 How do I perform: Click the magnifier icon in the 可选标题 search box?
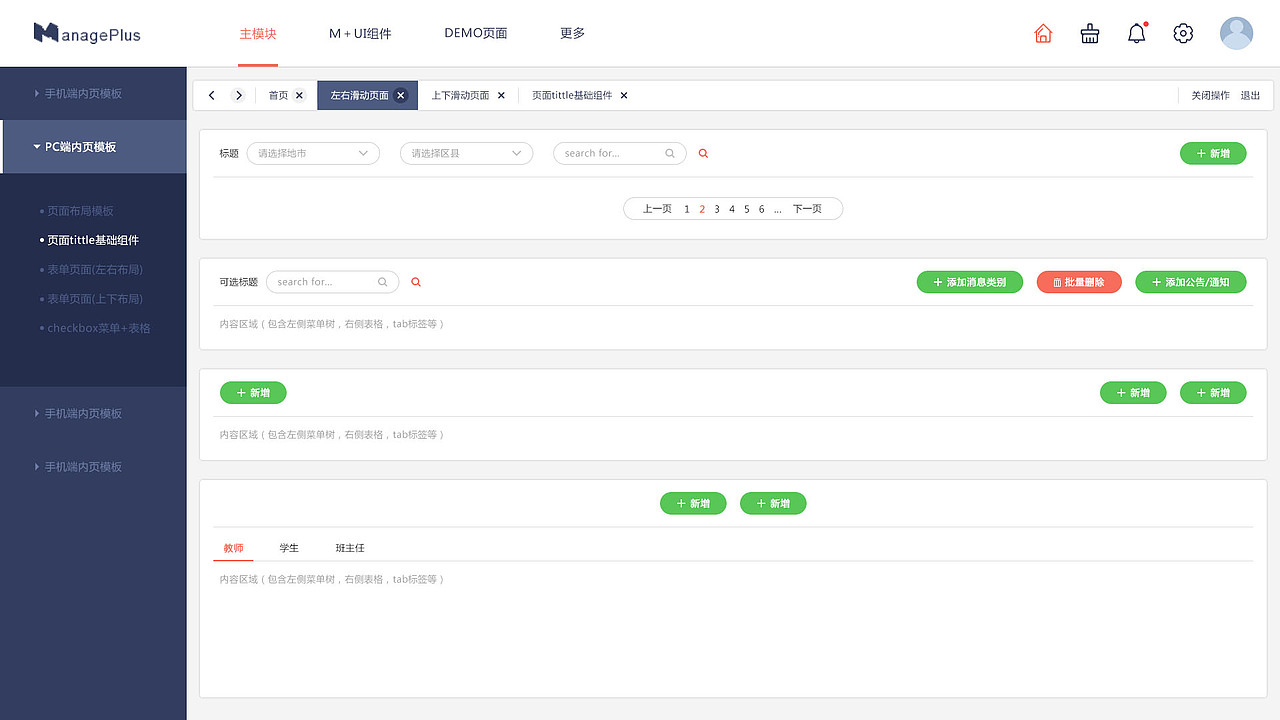[x=382, y=282]
